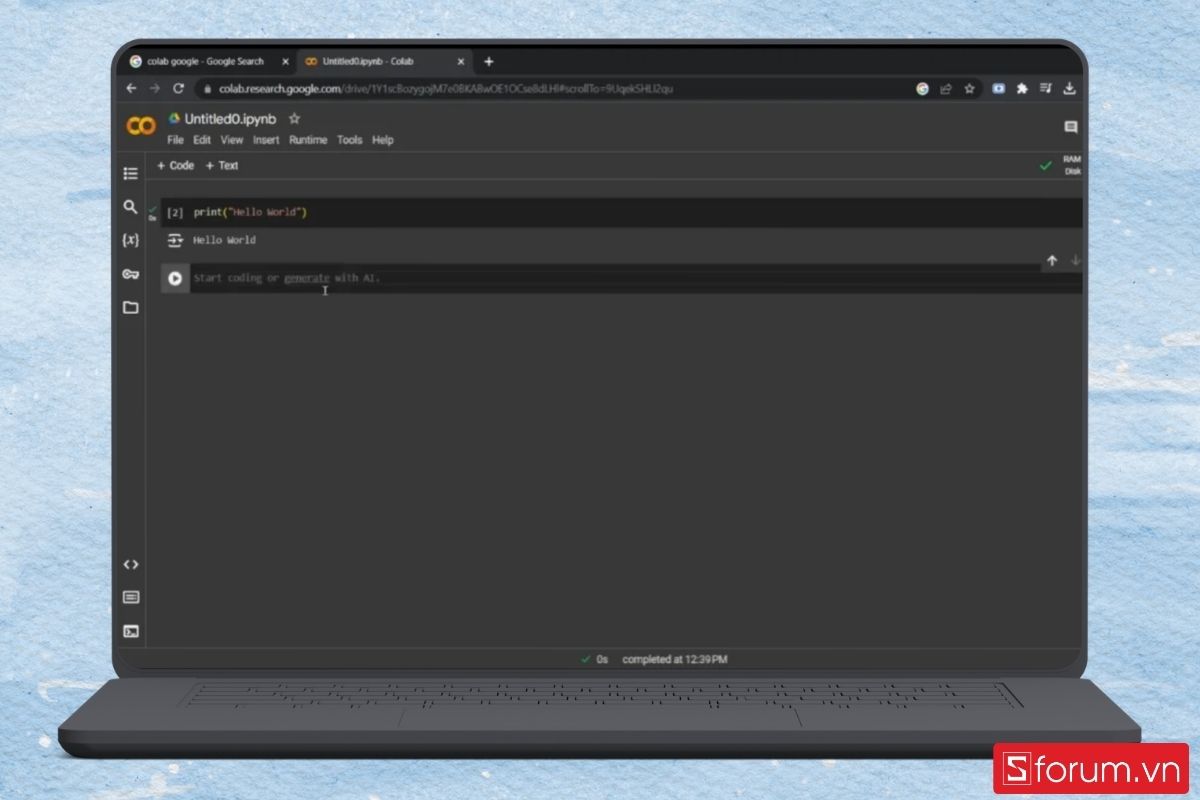Viewport: 1200px width, 800px height.
Task: Click the Hello World output text
Action: point(224,240)
